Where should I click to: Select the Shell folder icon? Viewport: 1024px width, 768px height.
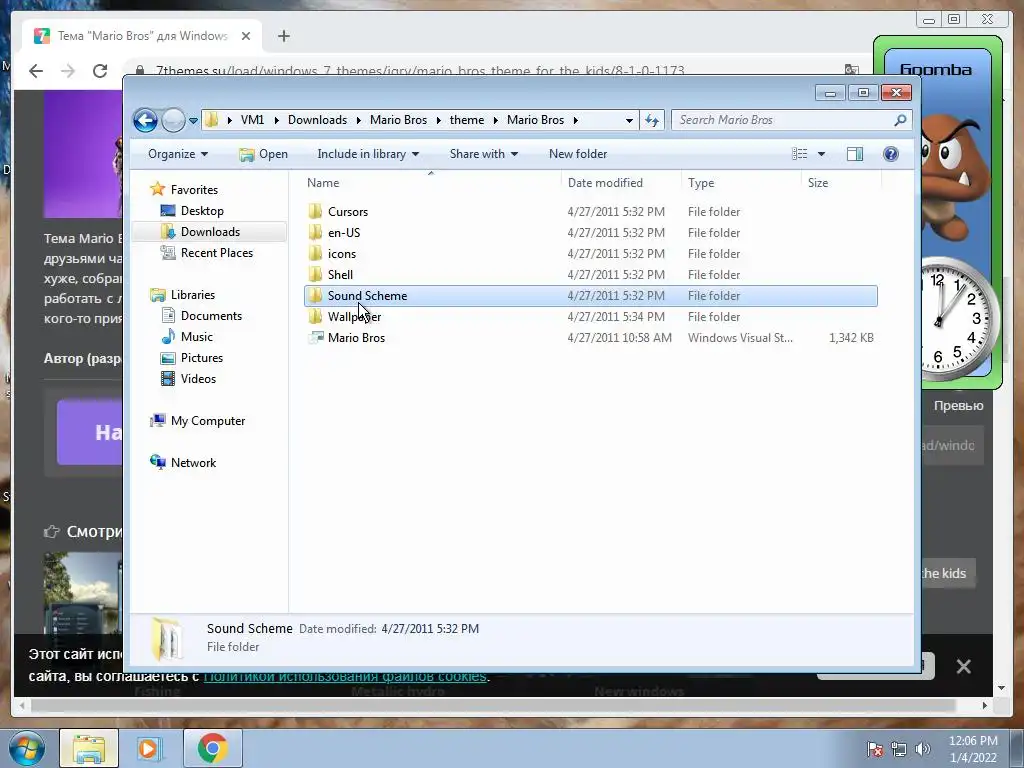click(x=315, y=274)
